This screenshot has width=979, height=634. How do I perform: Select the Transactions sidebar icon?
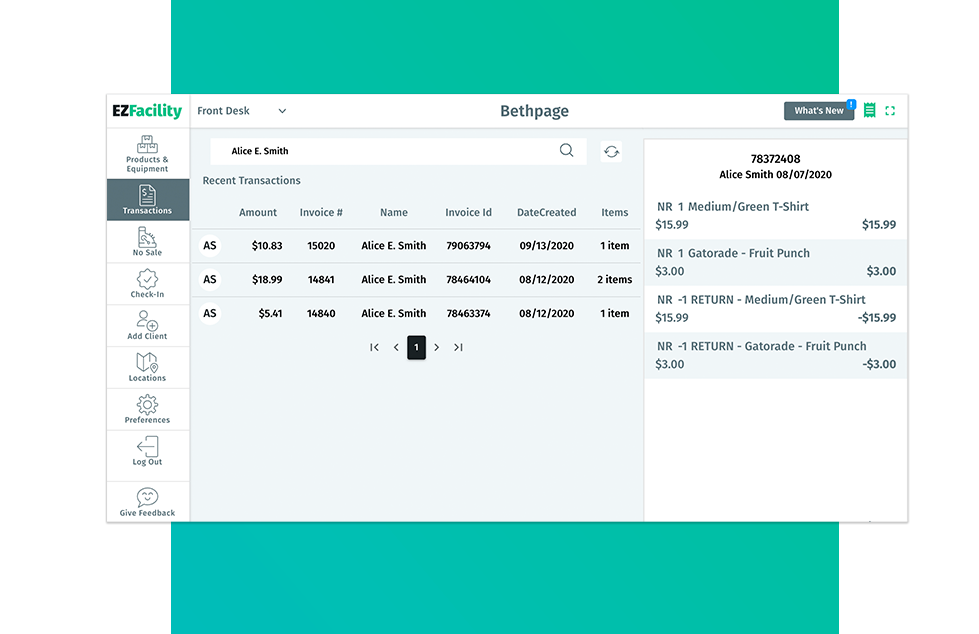[x=147, y=199]
